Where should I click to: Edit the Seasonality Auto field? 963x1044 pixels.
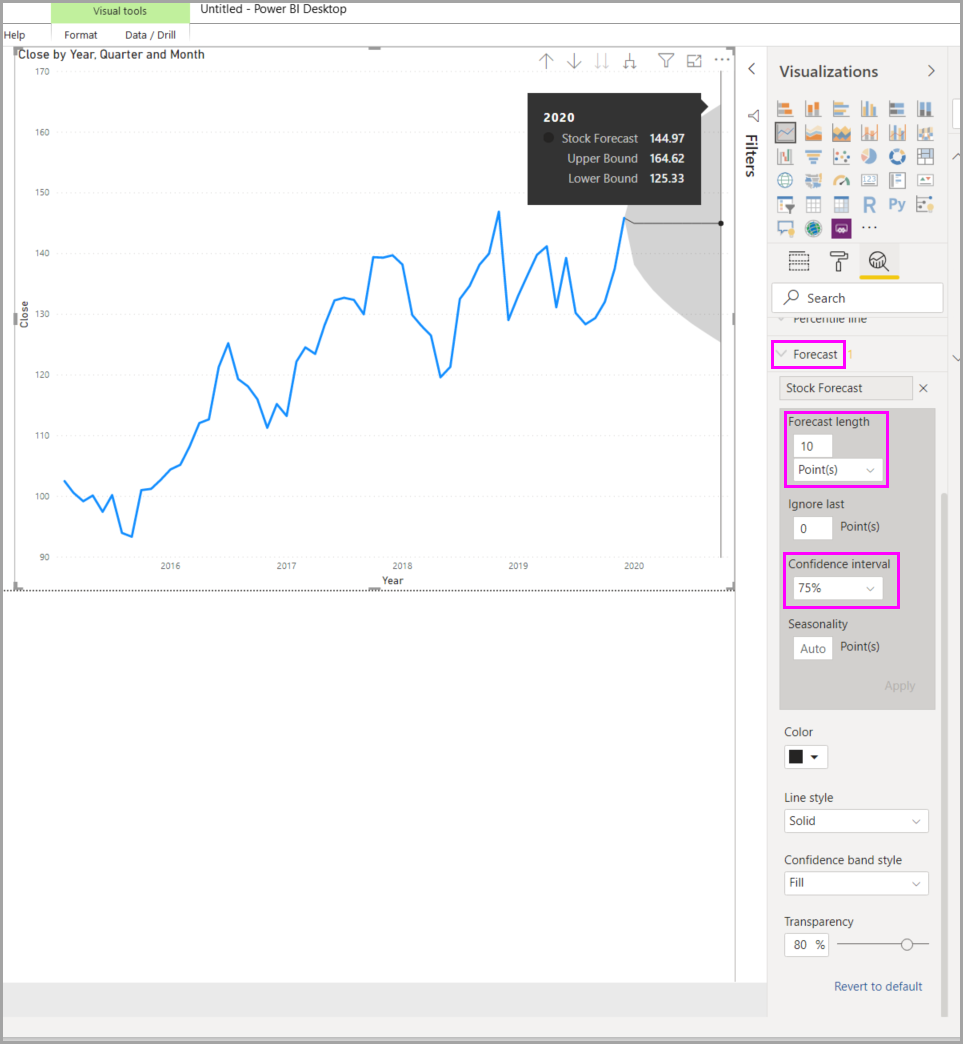tap(812, 649)
